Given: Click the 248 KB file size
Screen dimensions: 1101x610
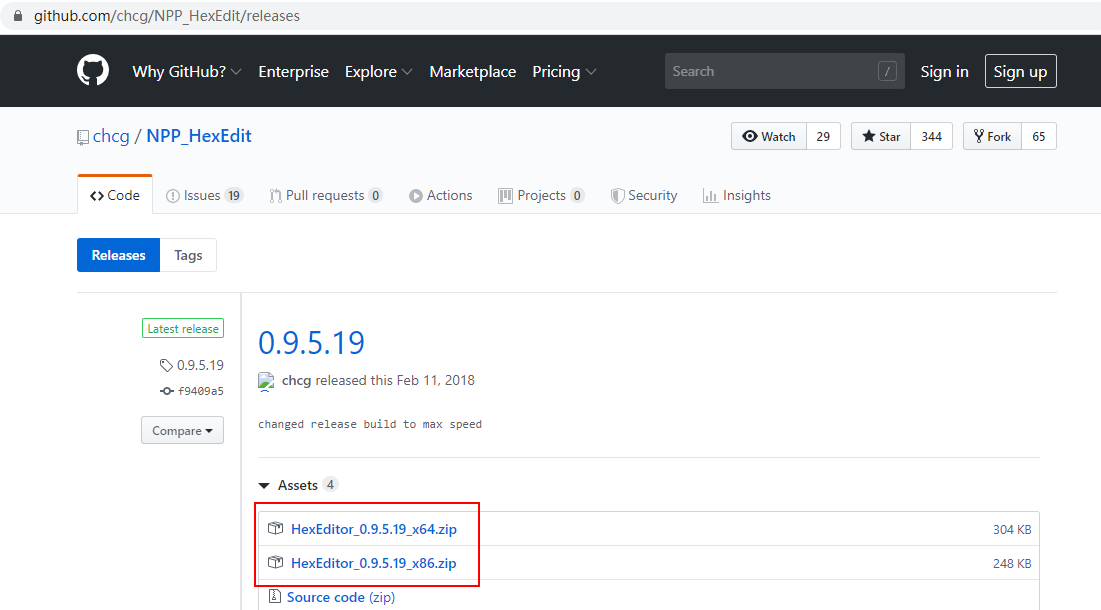Looking at the screenshot, I should (x=1012, y=564).
